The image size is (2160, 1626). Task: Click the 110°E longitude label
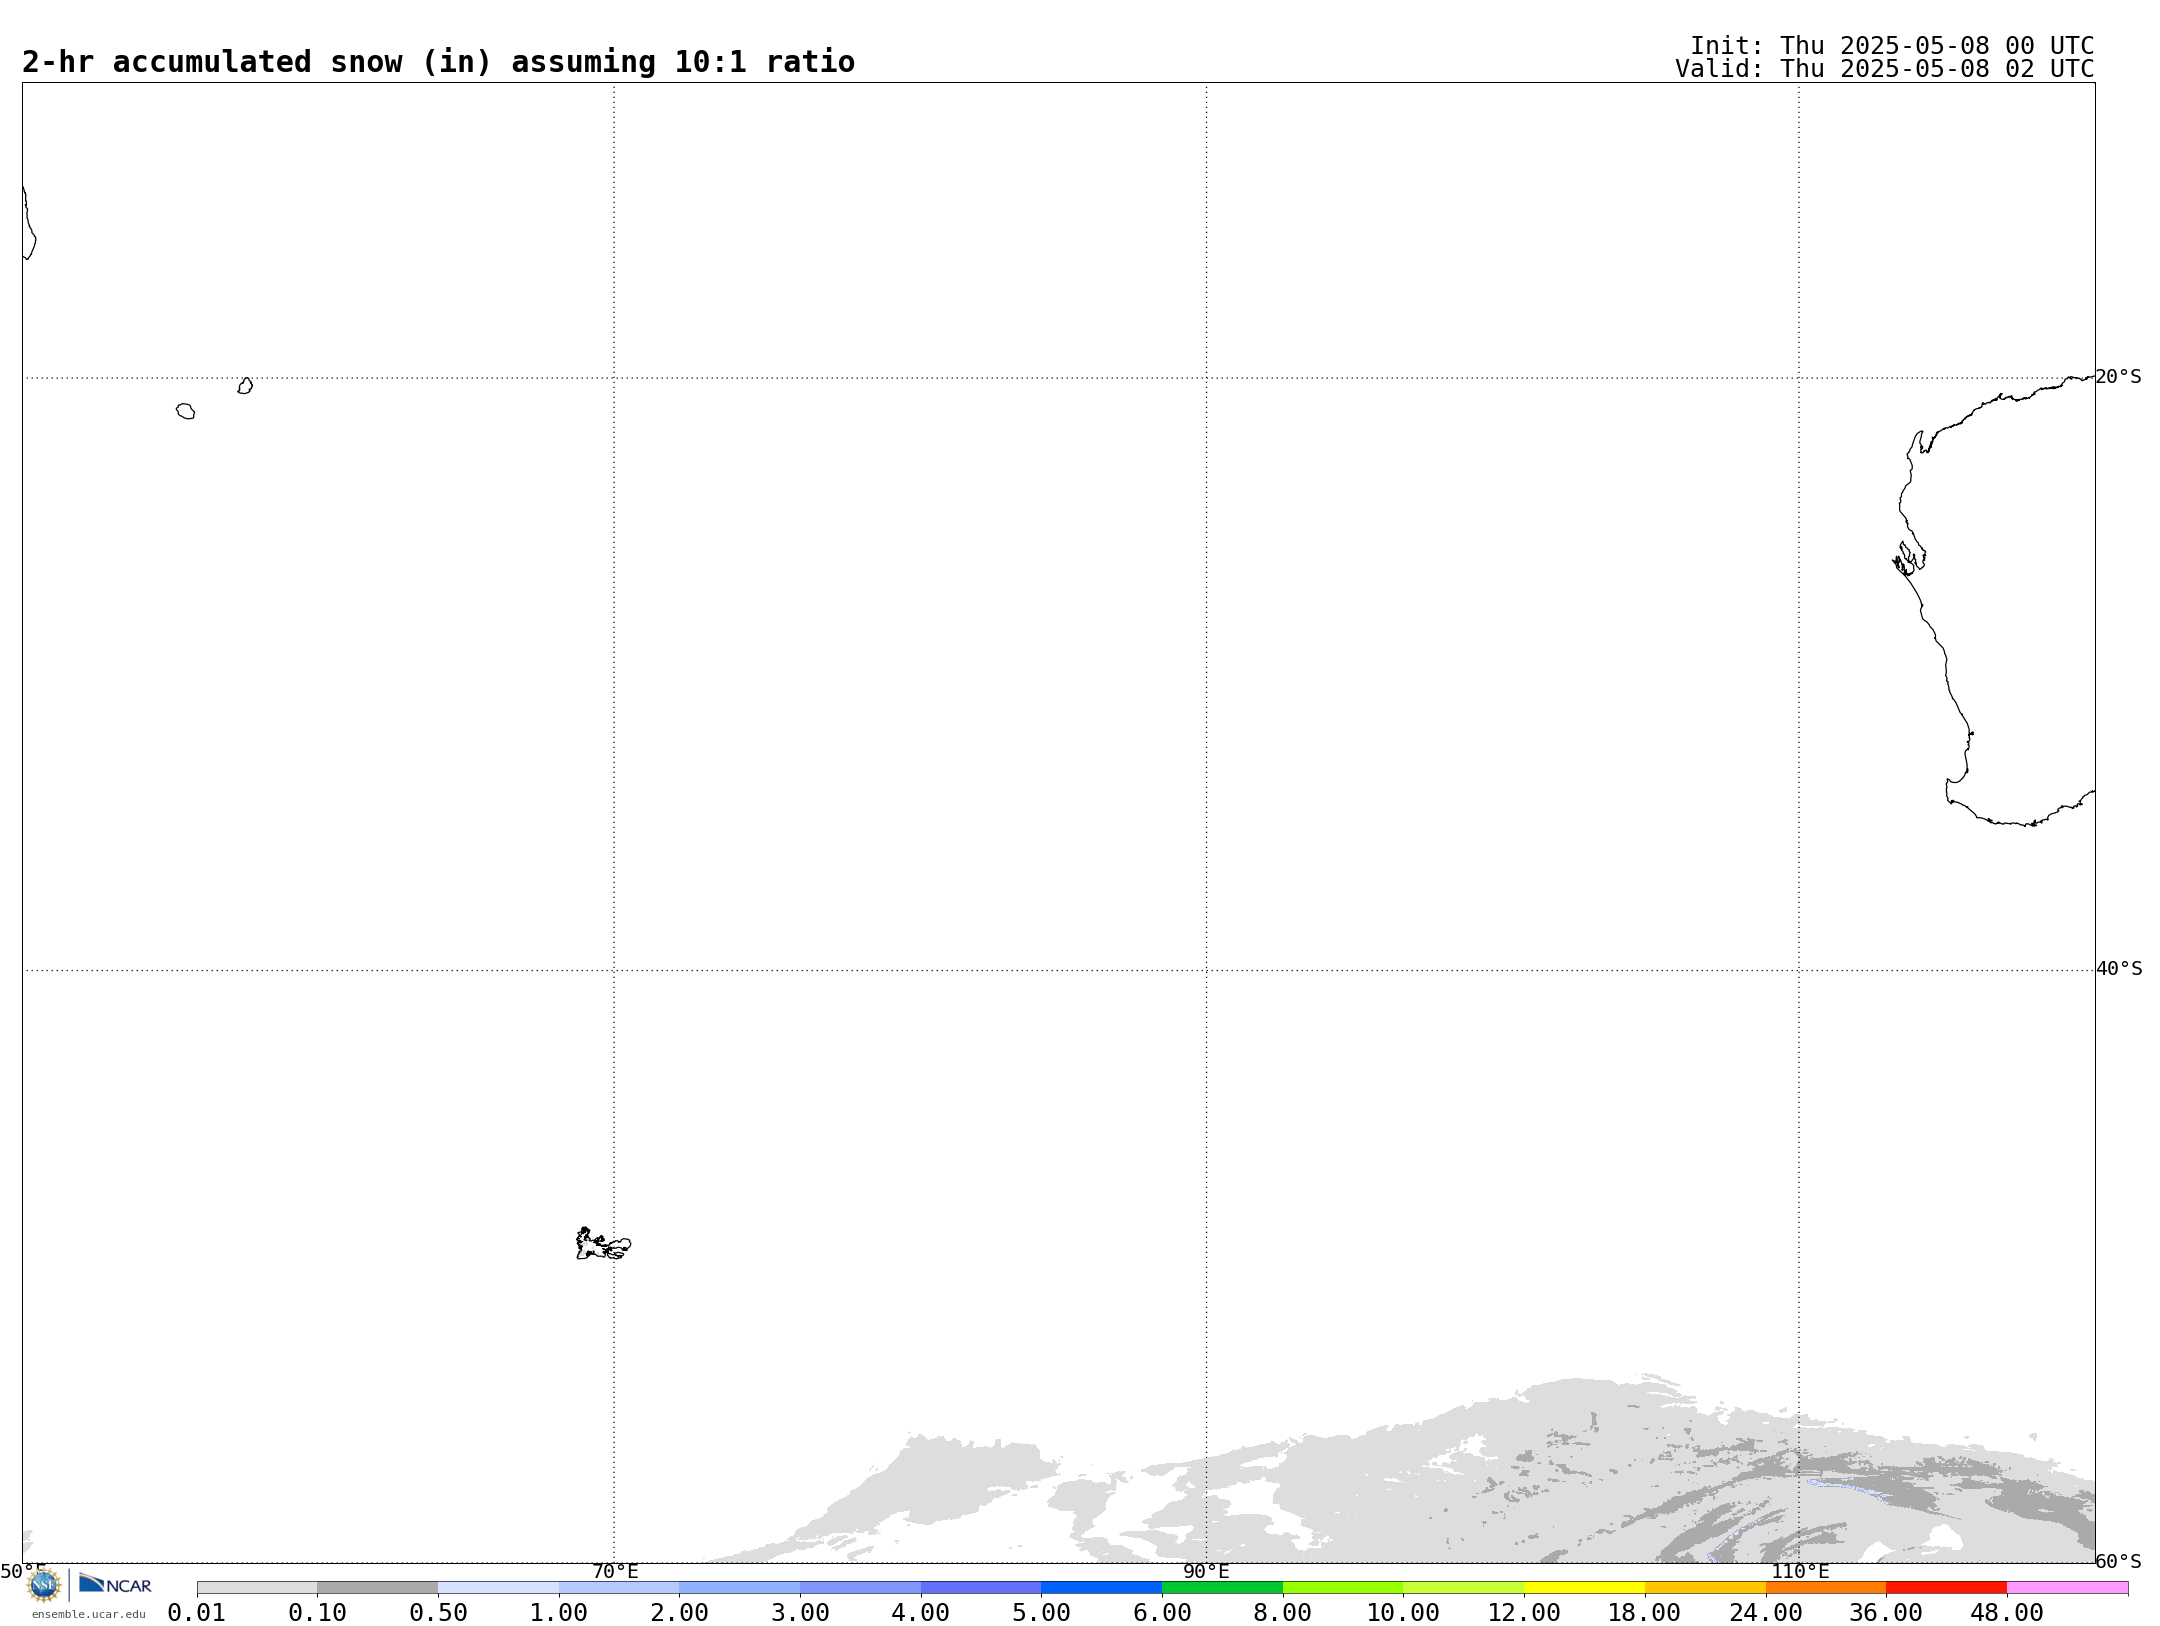pyautogui.click(x=1800, y=1572)
